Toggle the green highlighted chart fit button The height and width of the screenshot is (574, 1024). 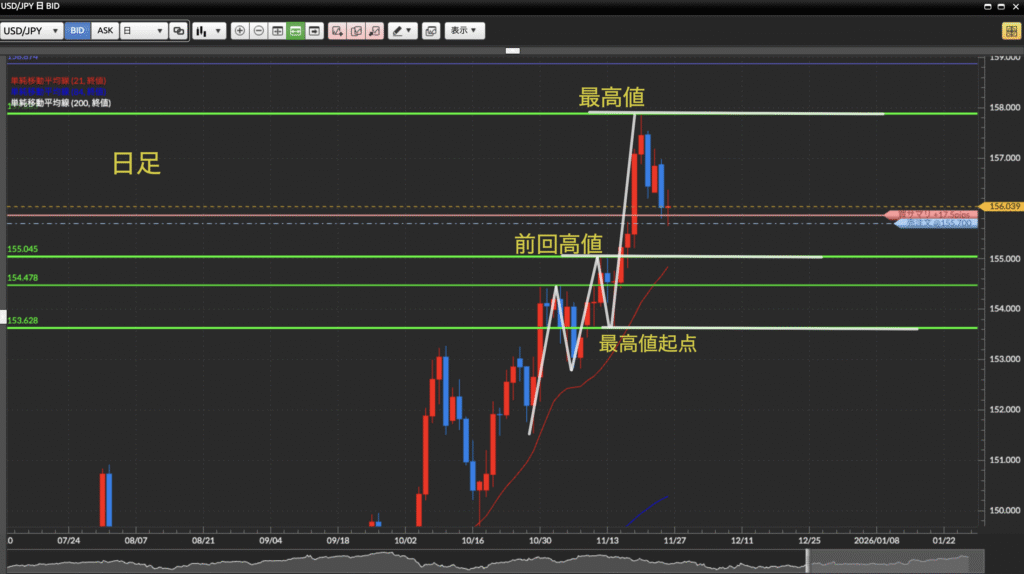pos(296,31)
